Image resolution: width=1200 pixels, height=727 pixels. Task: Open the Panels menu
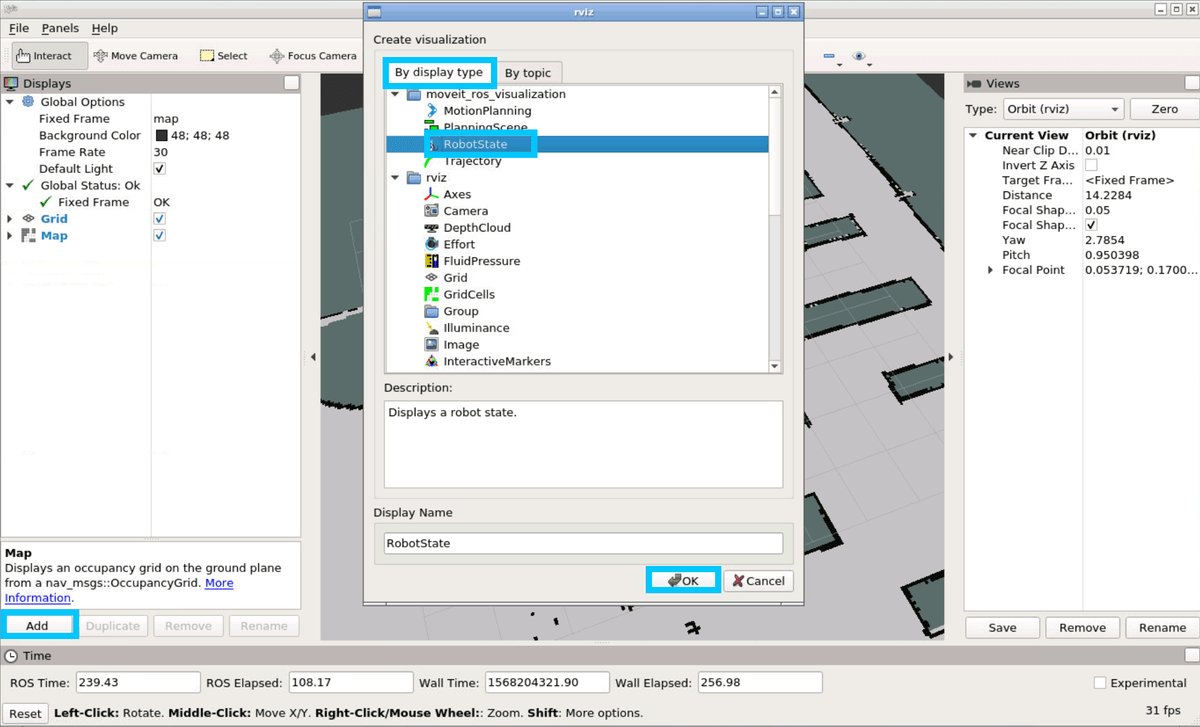click(60, 28)
